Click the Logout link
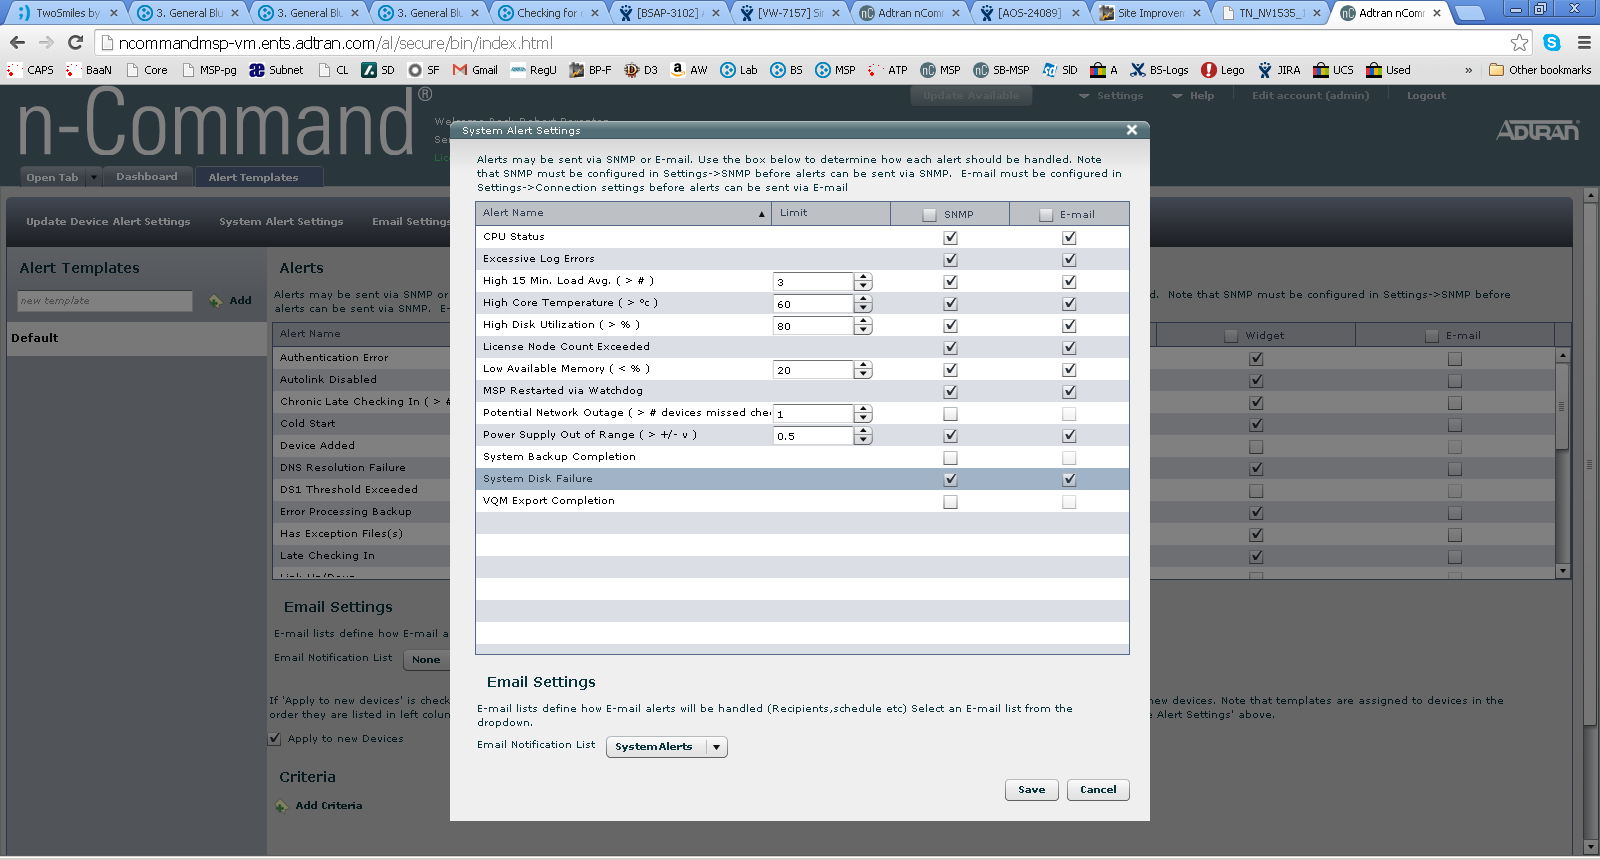 click(1426, 96)
